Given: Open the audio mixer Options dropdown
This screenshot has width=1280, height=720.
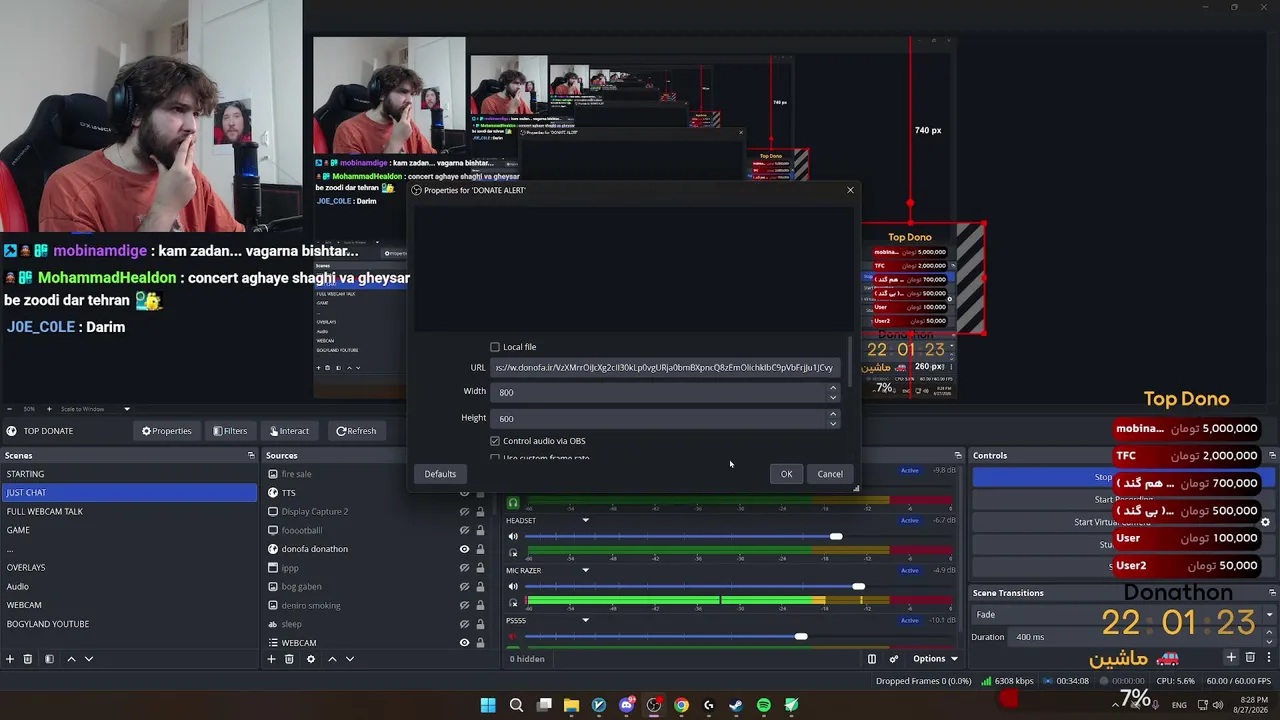Looking at the screenshot, I should click(935, 659).
